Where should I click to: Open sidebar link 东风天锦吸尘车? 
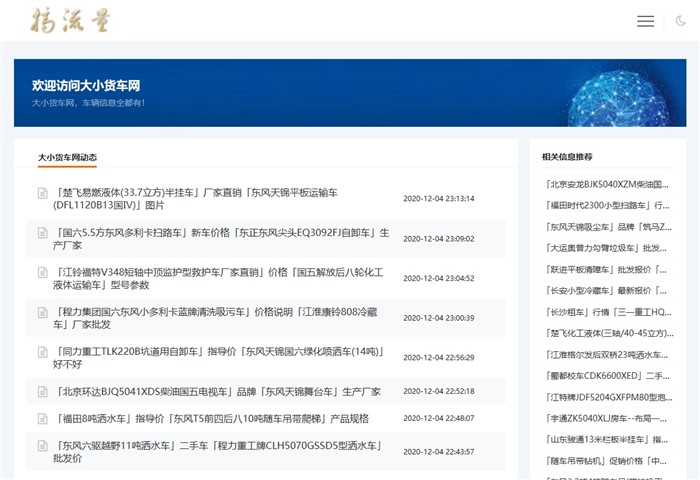click(x=608, y=227)
